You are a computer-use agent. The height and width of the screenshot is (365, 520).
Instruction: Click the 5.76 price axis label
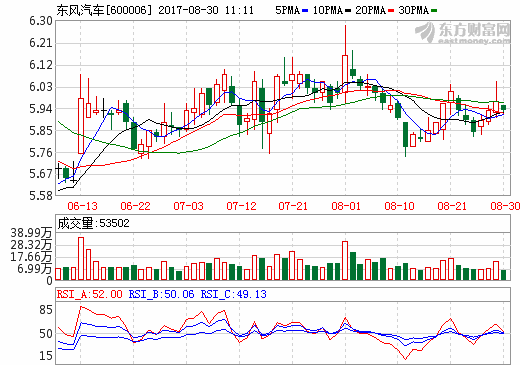point(41,153)
